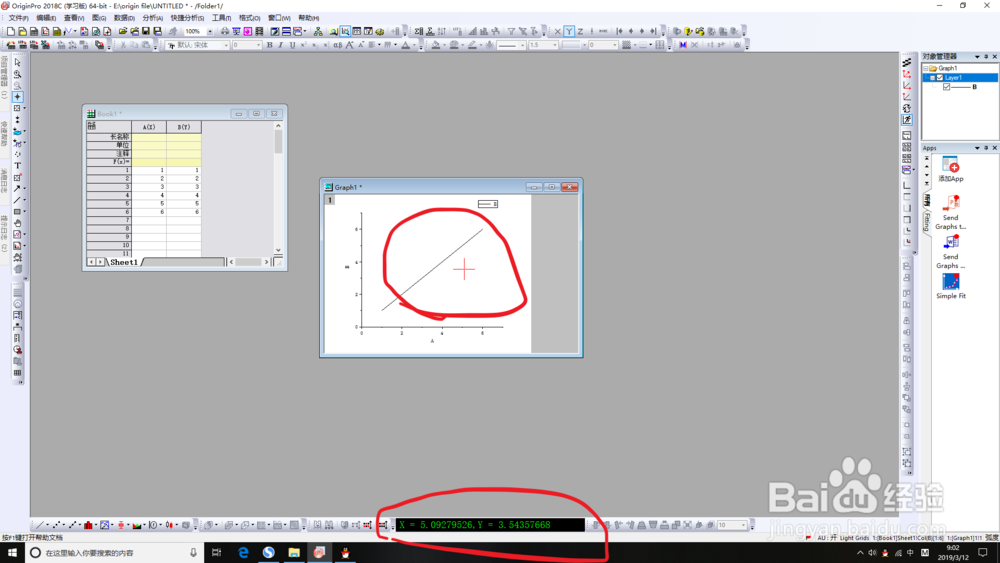Open the zoom 100% dropdown
The width and height of the screenshot is (1000, 563).
[x=210, y=31]
